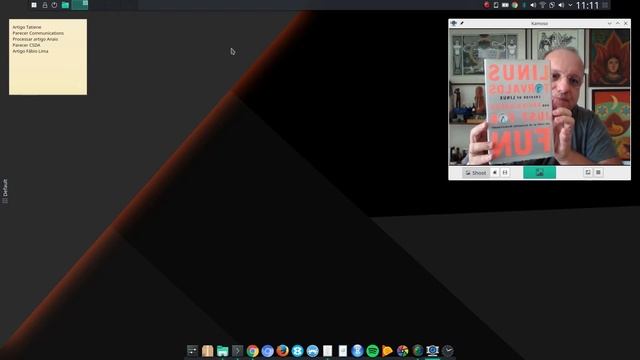Screen dimensions: 640x360
Task: Click the pin icon in Kamoso title bar
Action: tap(462, 24)
